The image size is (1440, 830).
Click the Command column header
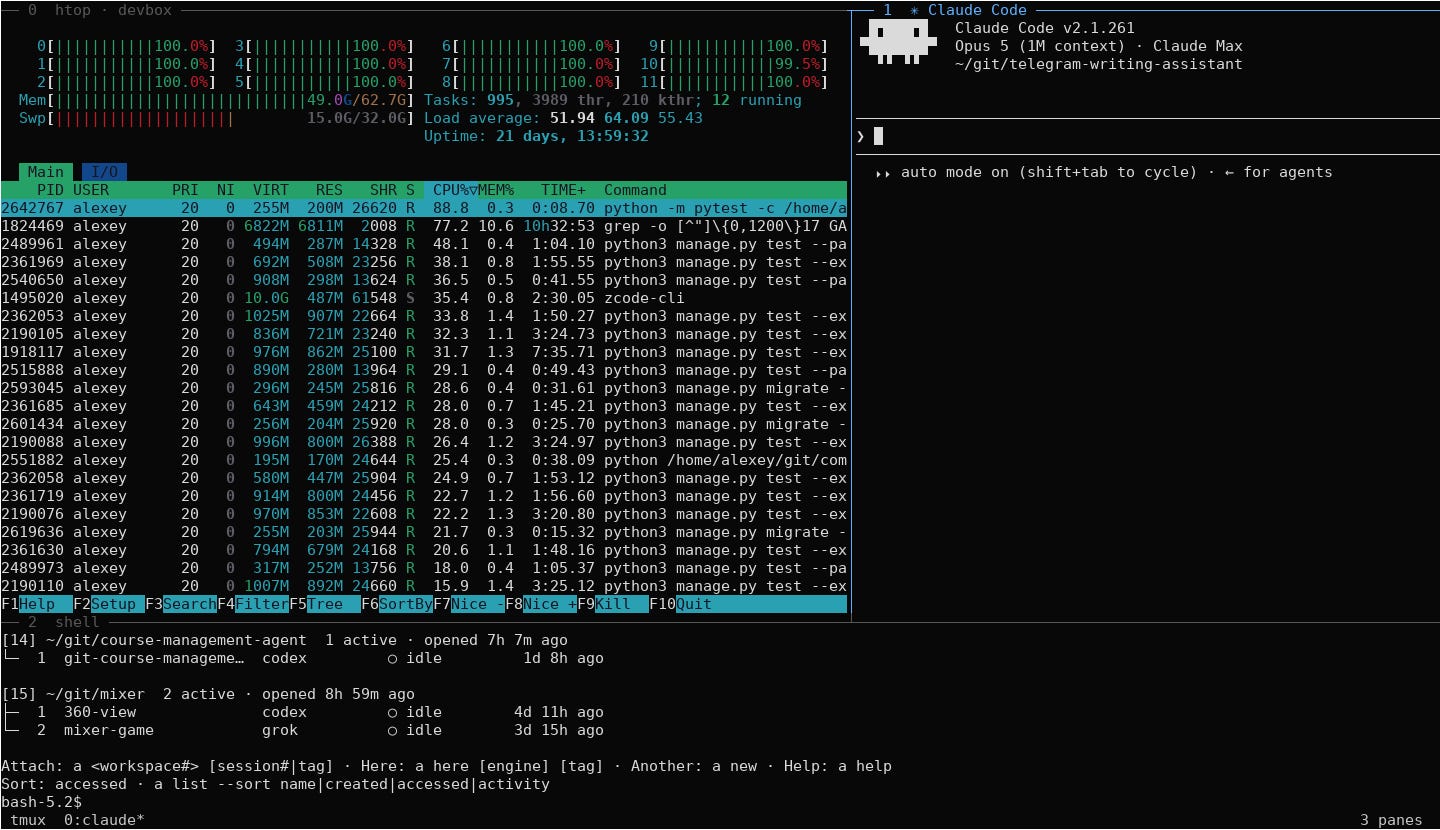click(635, 190)
